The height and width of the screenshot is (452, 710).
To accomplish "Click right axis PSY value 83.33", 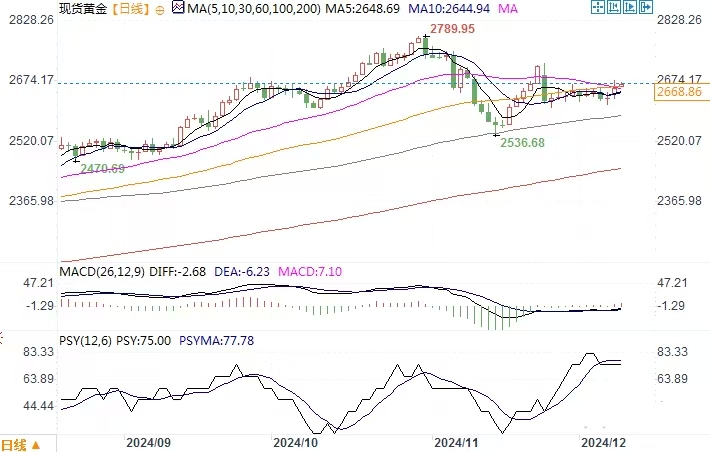I will 672,352.
